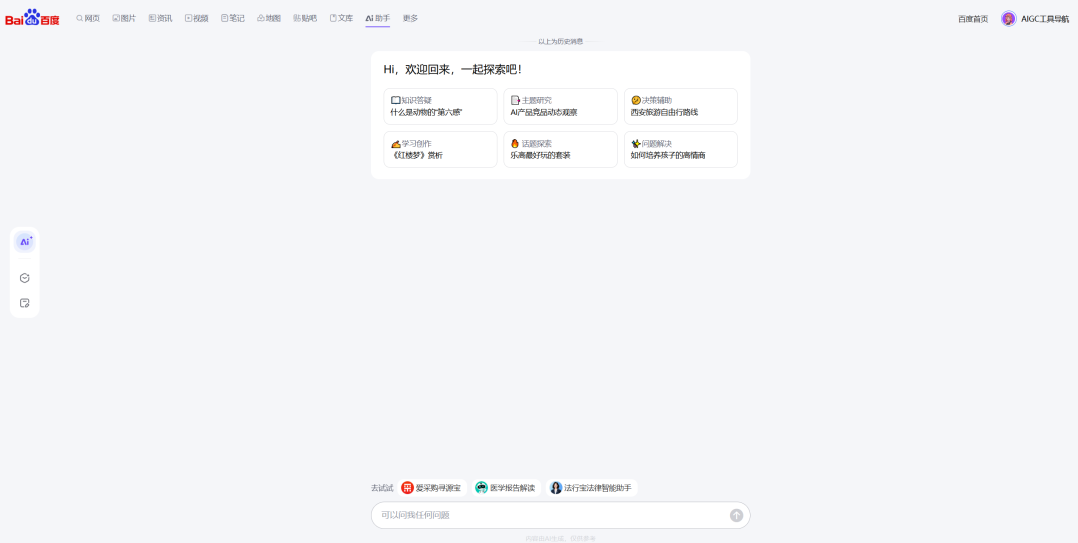Open the note edit icon in sidebar
The height and width of the screenshot is (543, 1078).
point(25,303)
